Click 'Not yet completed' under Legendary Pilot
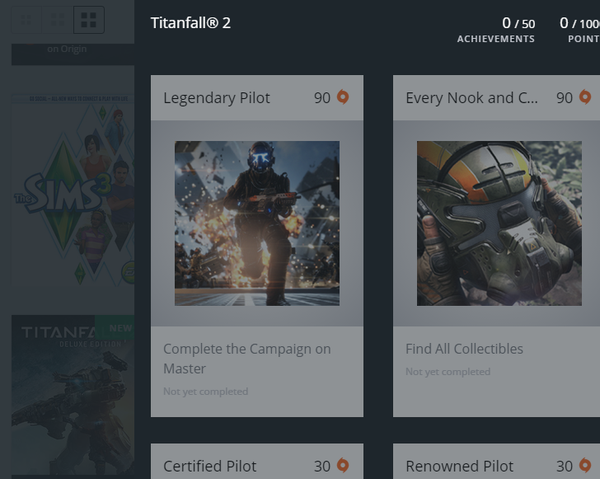Screen dimensions: 600x479 click(x=206, y=392)
